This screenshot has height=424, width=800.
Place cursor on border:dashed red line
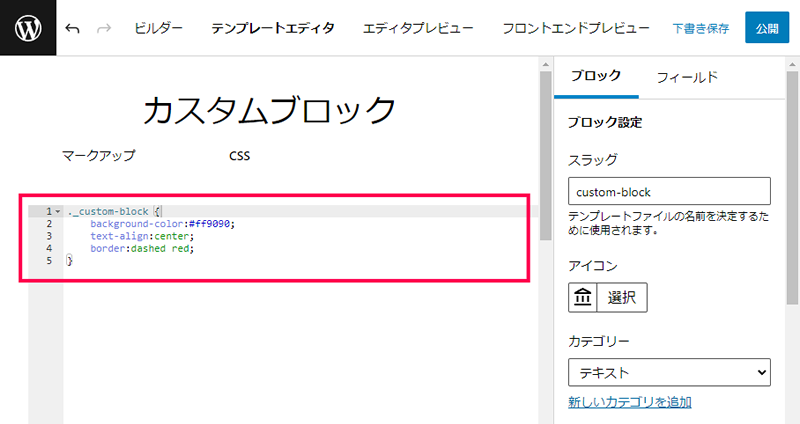click(x=142, y=248)
